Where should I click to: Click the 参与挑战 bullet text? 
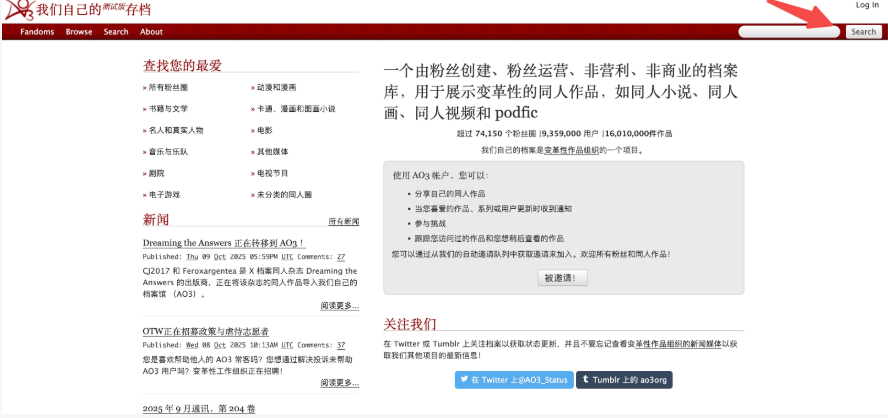[x=430, y=224]
